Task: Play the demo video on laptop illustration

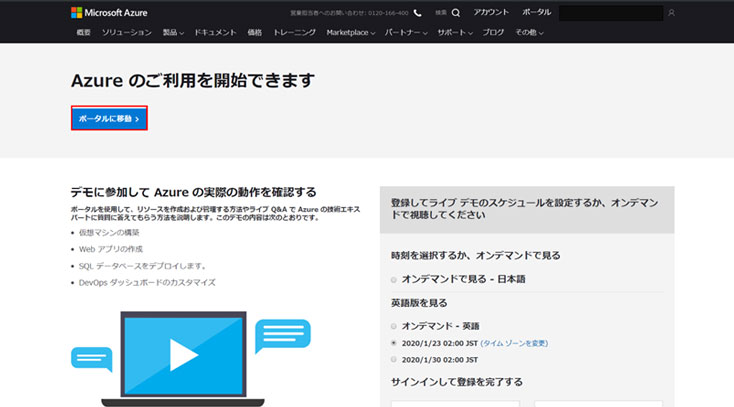Action: (x=183, y=355)
